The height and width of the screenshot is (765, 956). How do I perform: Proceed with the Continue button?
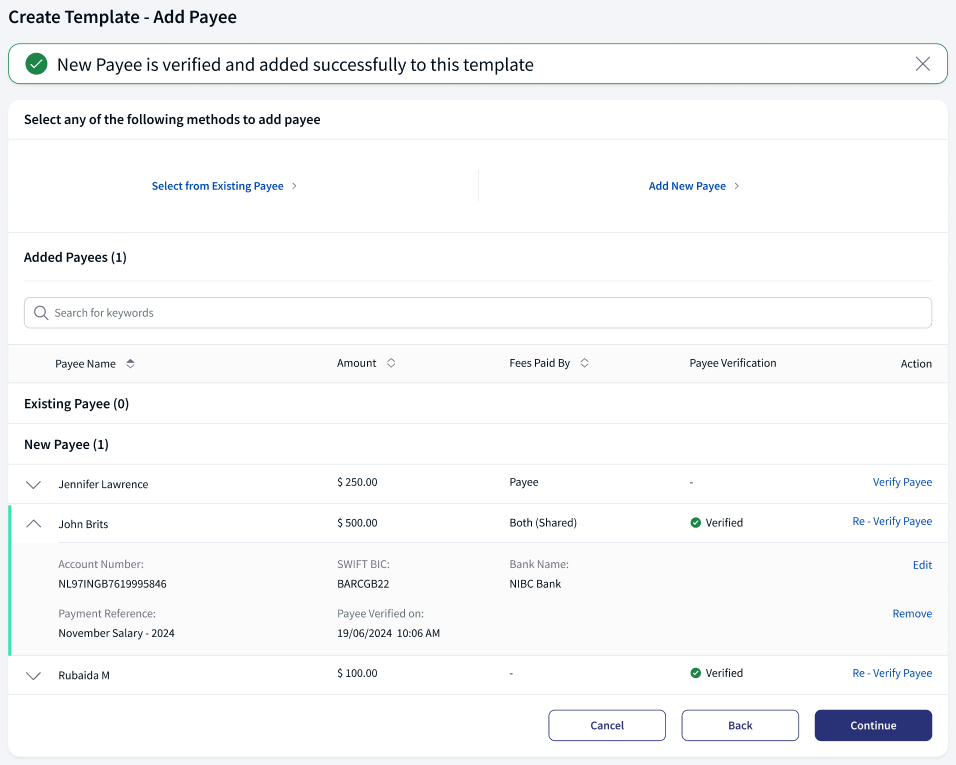tap(873, 725)
